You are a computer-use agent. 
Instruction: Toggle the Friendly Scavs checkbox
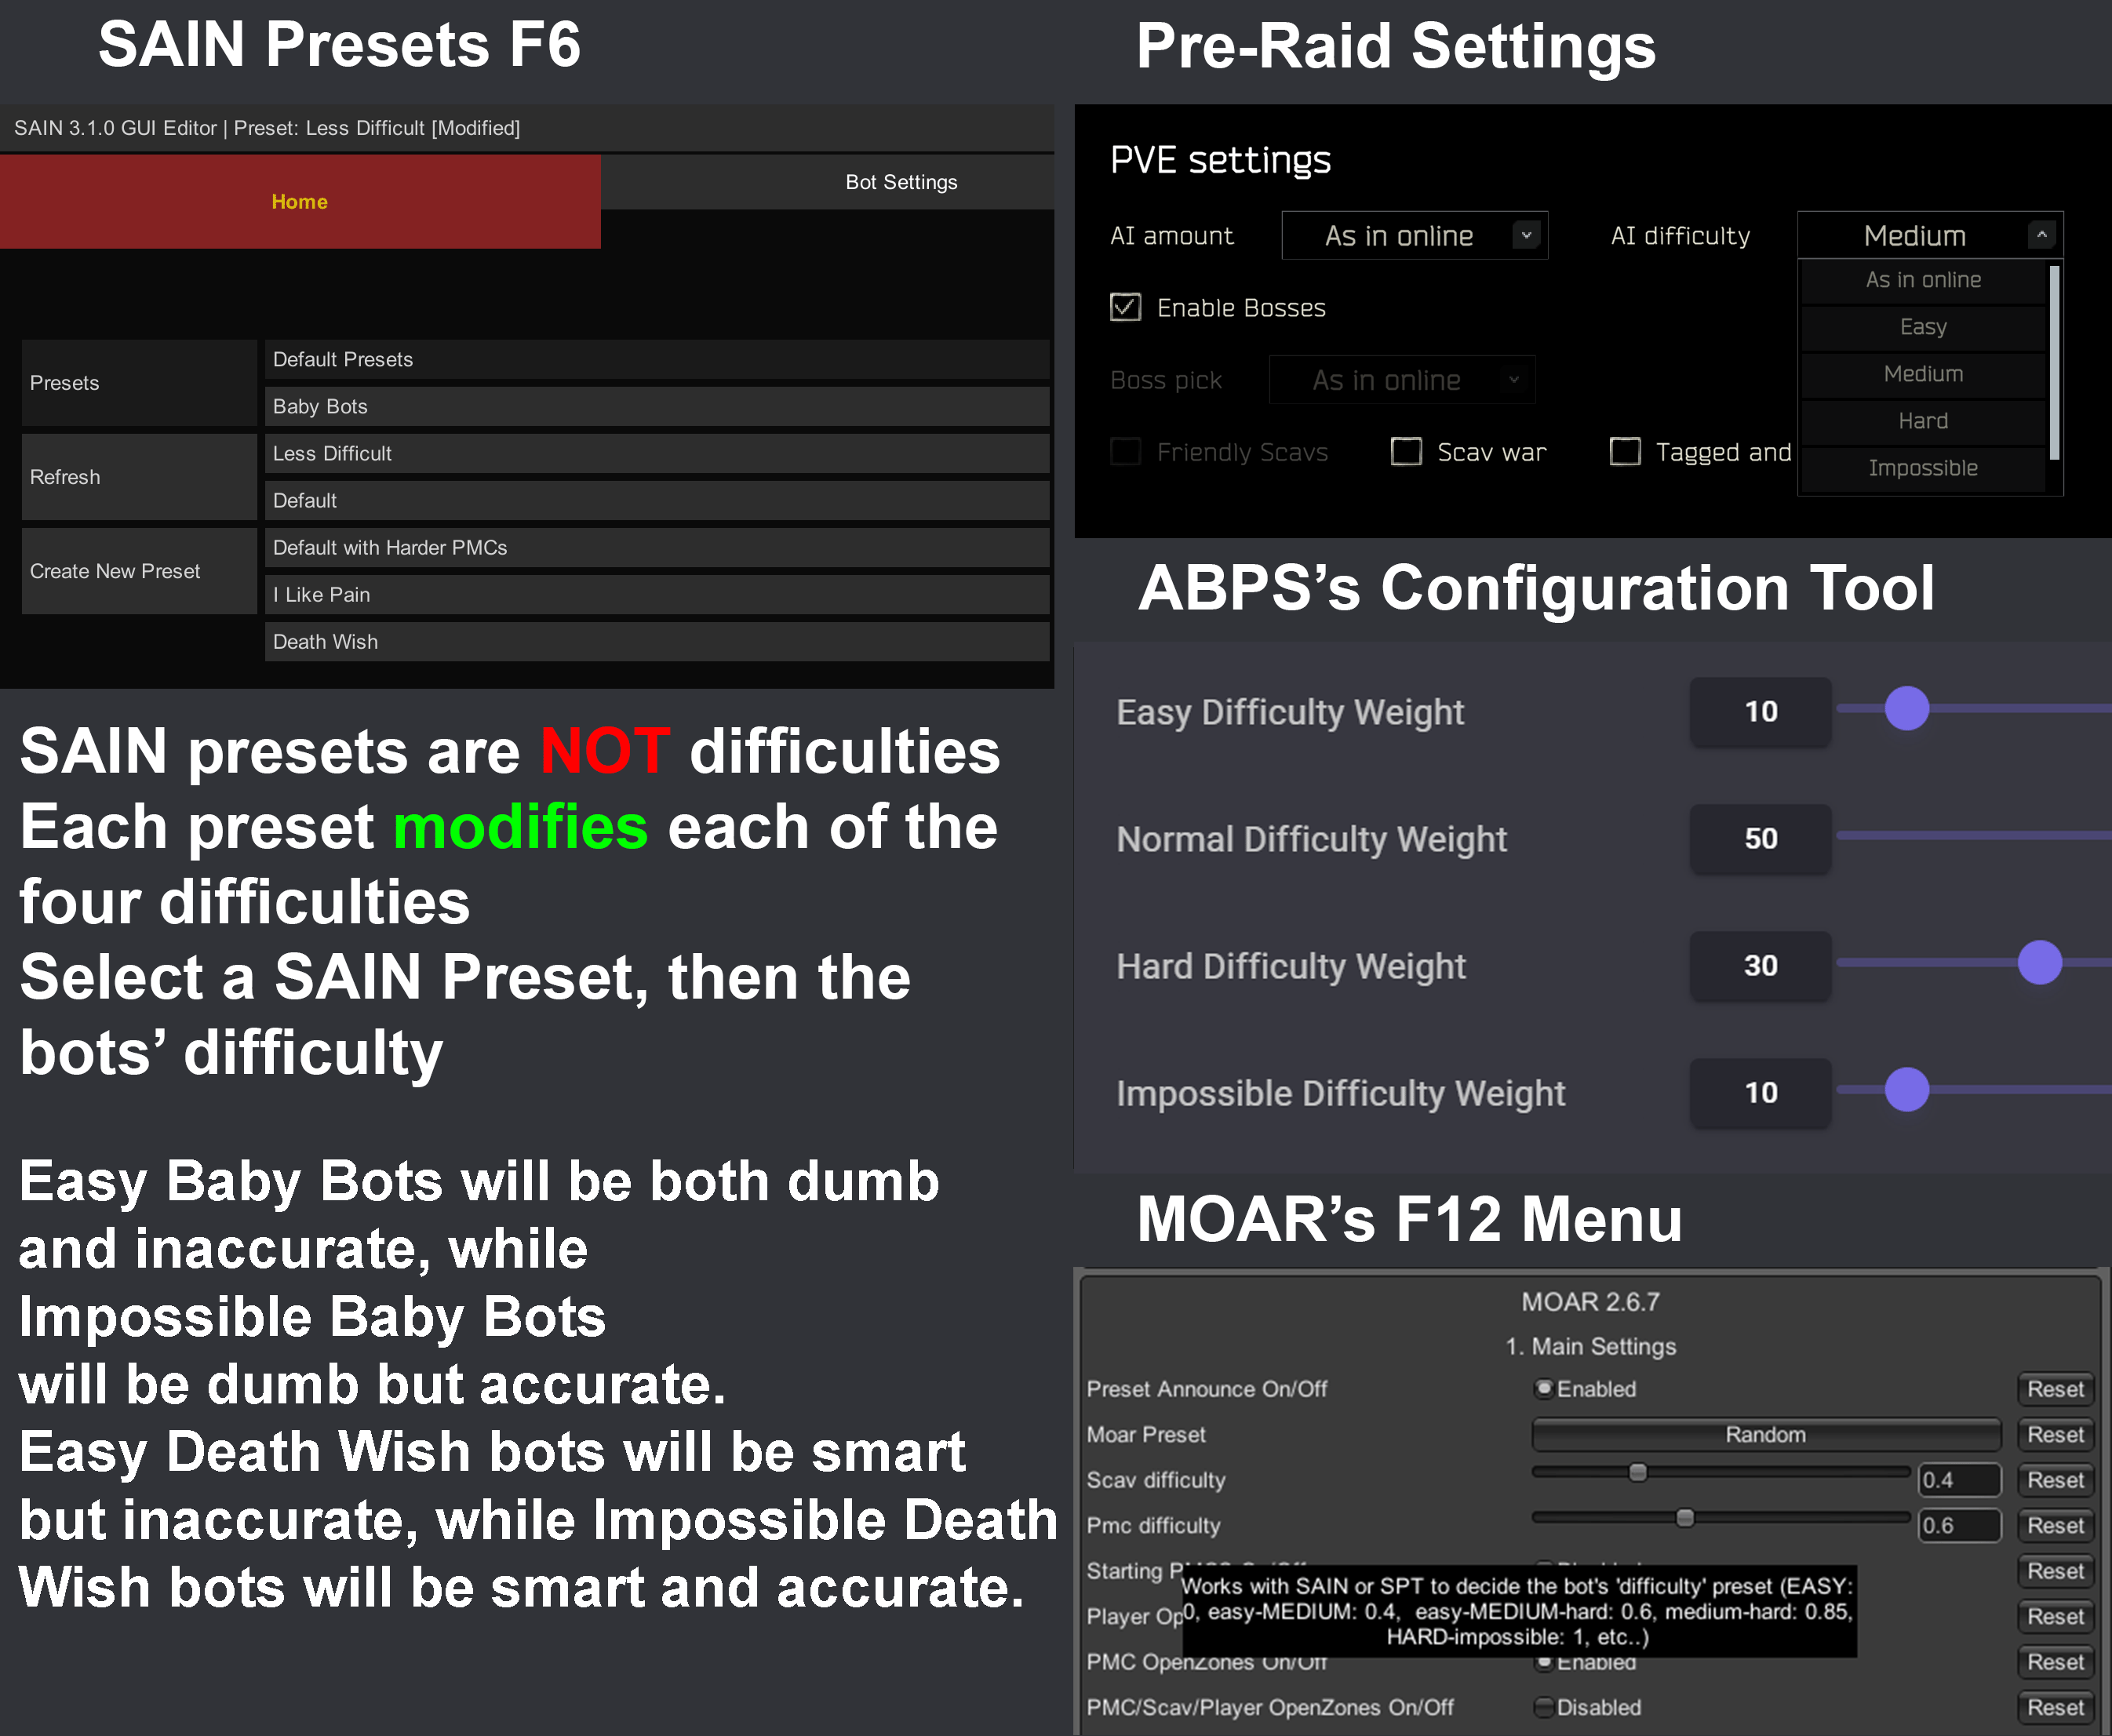[x=1125, y=452]
